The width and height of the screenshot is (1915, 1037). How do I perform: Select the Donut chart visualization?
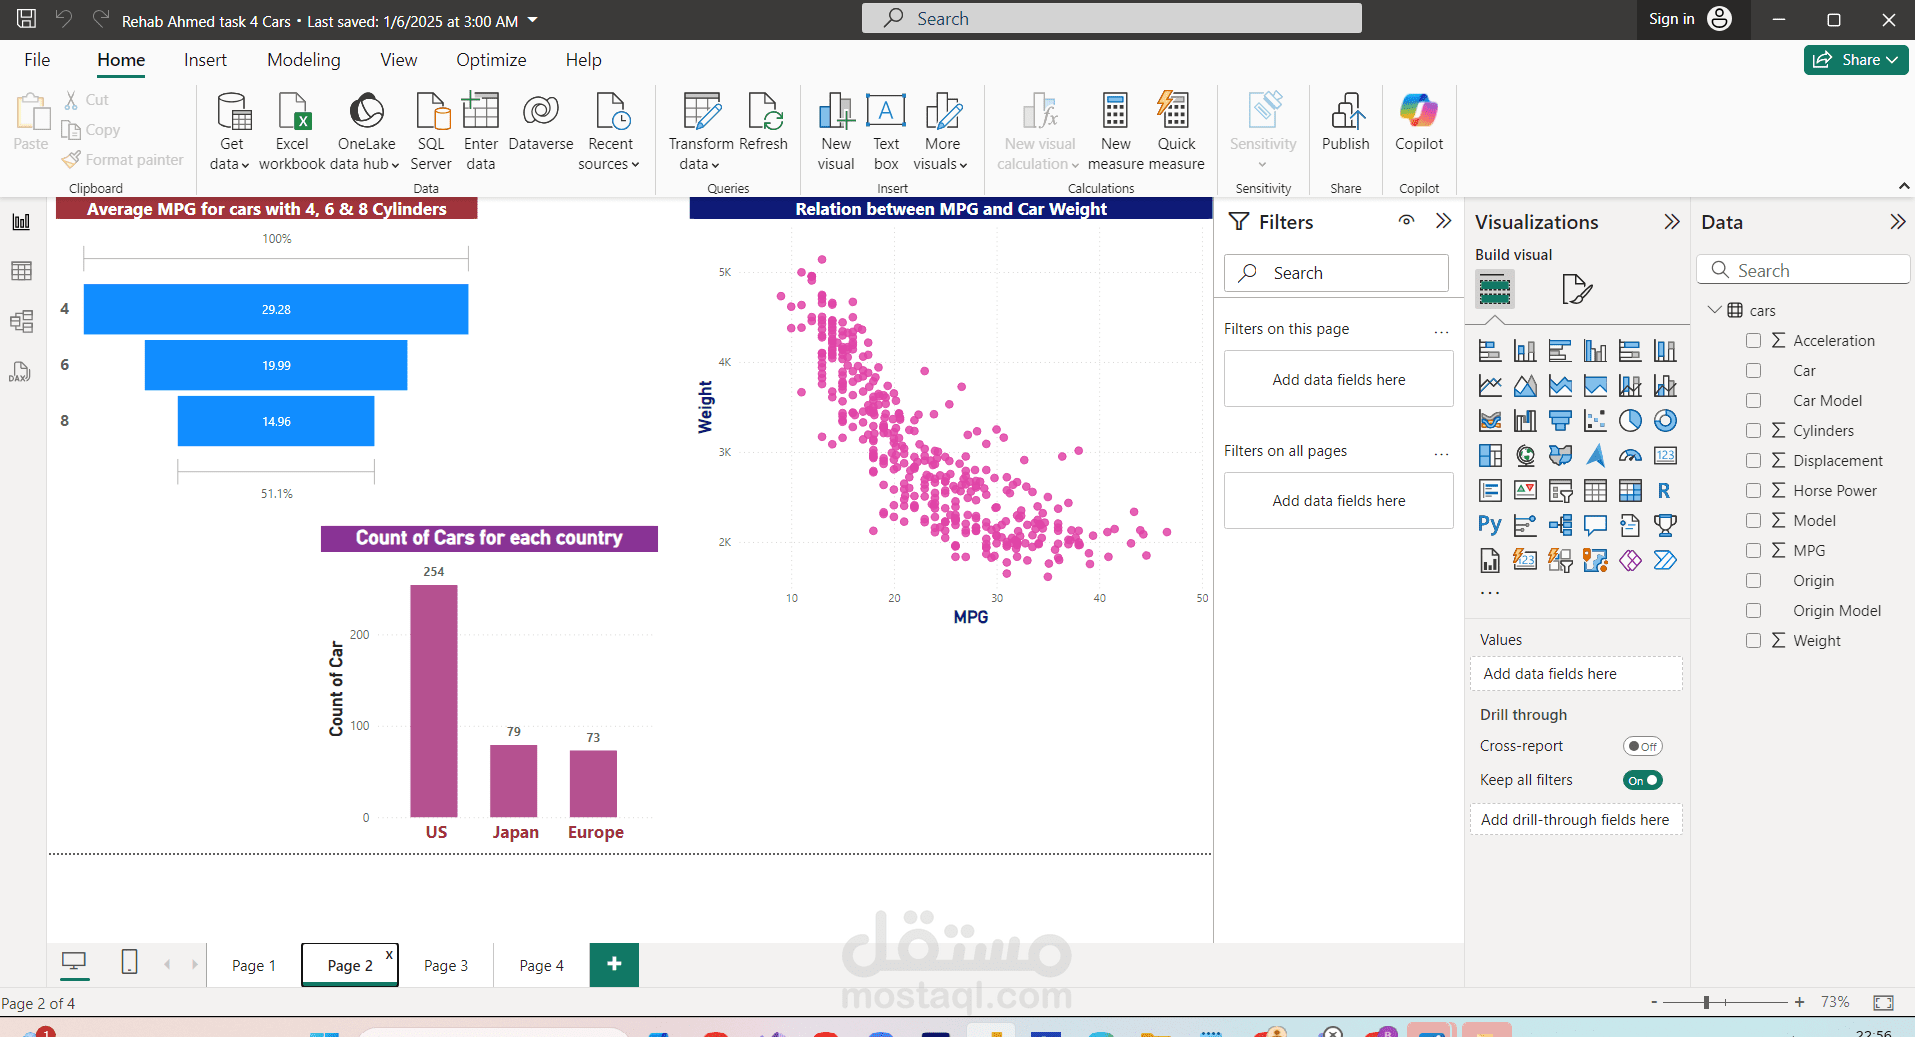click(x=1665, y=421)
